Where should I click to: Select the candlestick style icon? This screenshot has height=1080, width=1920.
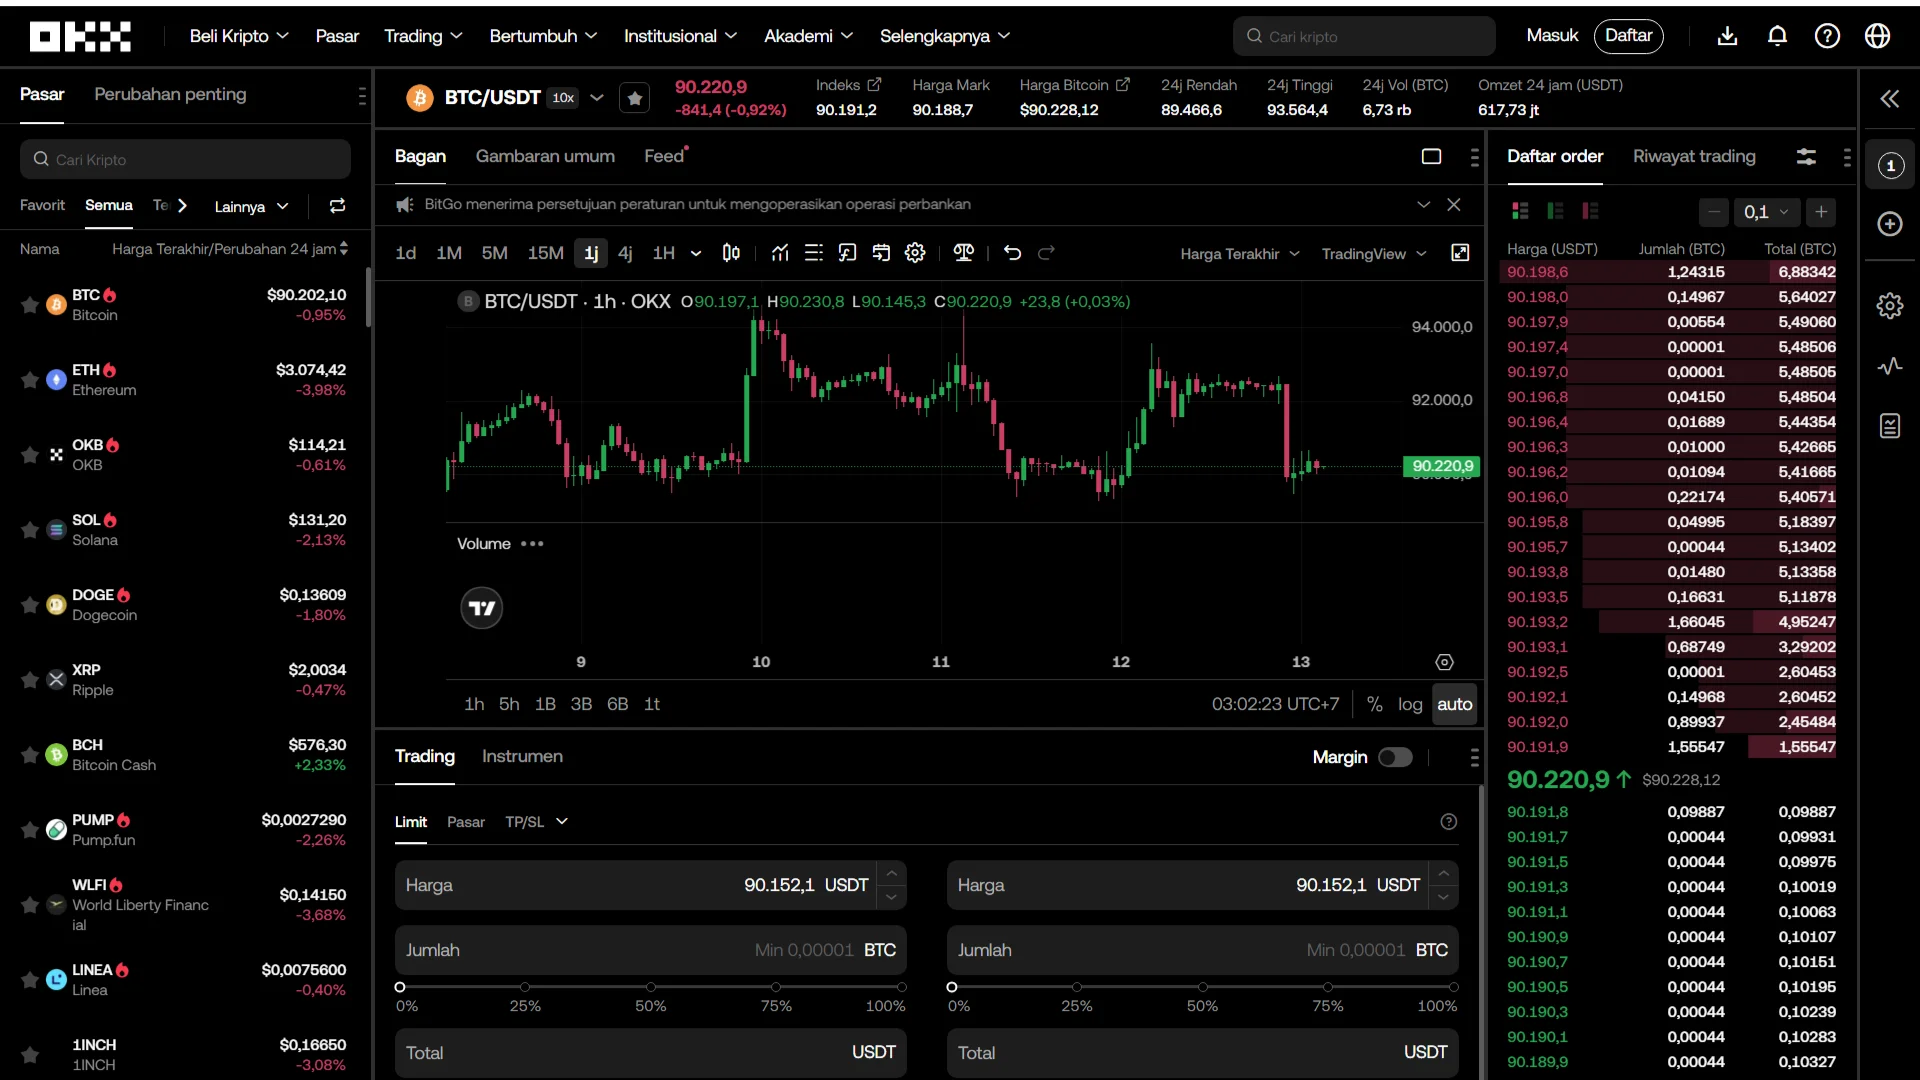(730, 253)
